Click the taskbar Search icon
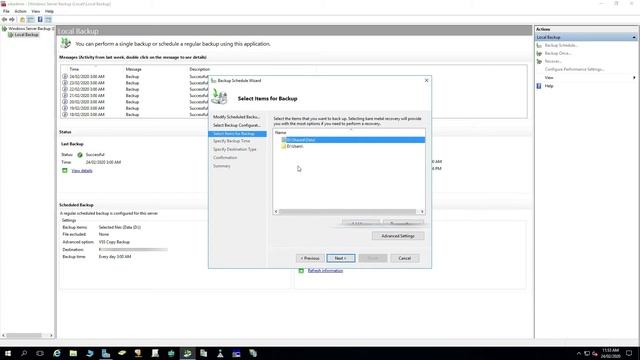640x360 pixels. tap(24, 353)
